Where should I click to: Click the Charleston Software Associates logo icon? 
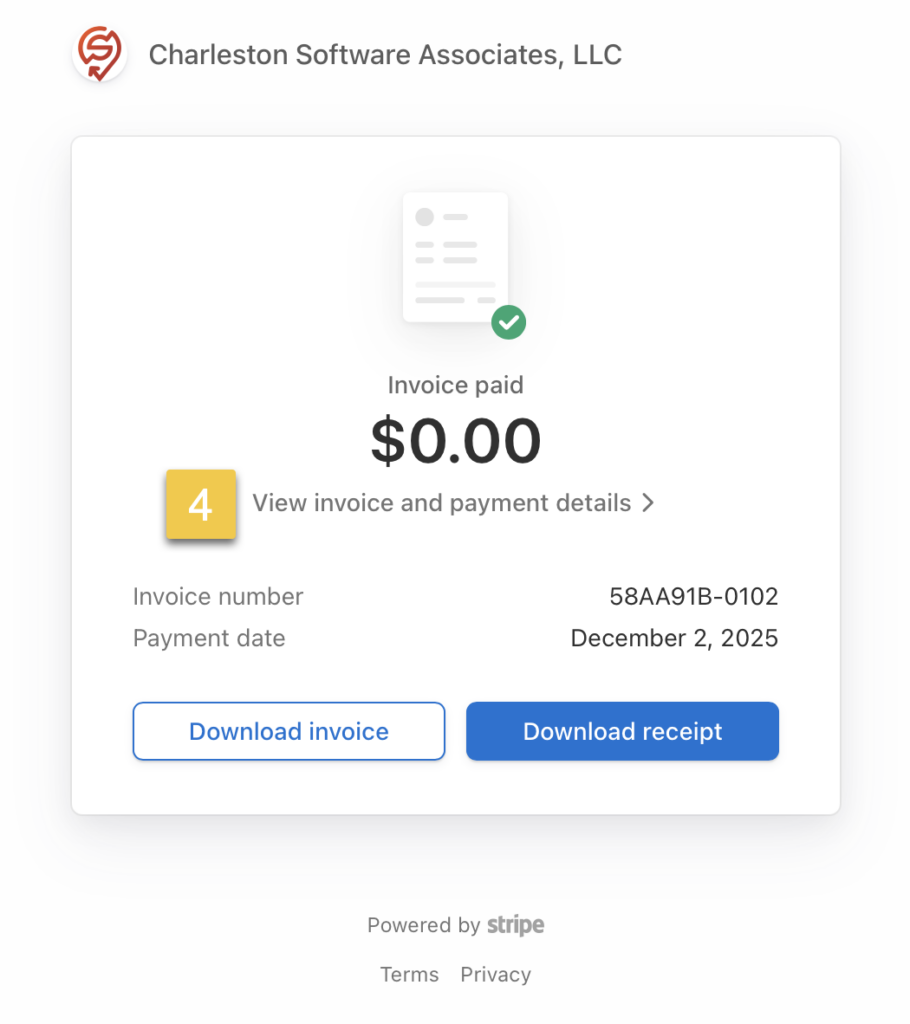click(98, 53)
